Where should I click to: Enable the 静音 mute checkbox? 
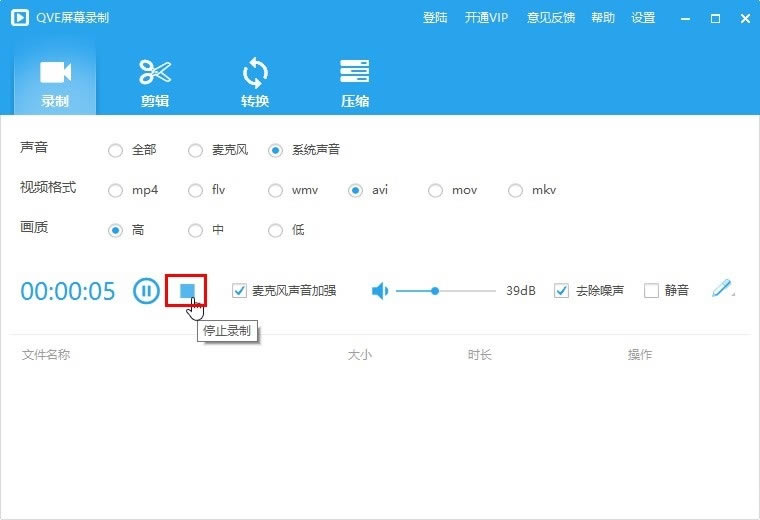click(651, 290)
